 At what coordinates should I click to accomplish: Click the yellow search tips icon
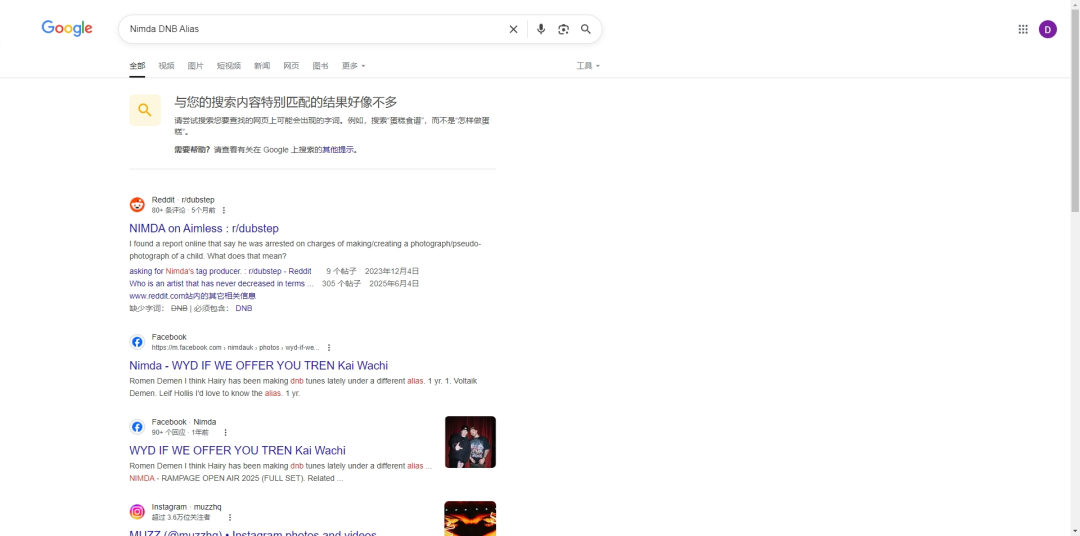(145, 110)
